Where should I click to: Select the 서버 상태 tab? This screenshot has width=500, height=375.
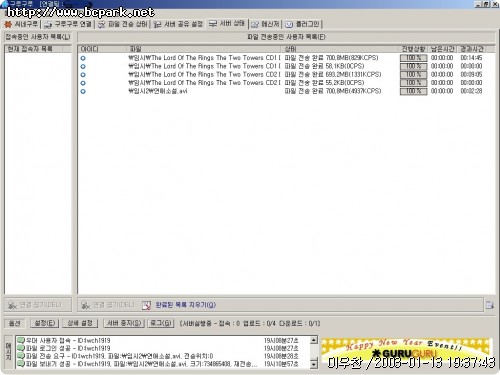click(227, 24)
